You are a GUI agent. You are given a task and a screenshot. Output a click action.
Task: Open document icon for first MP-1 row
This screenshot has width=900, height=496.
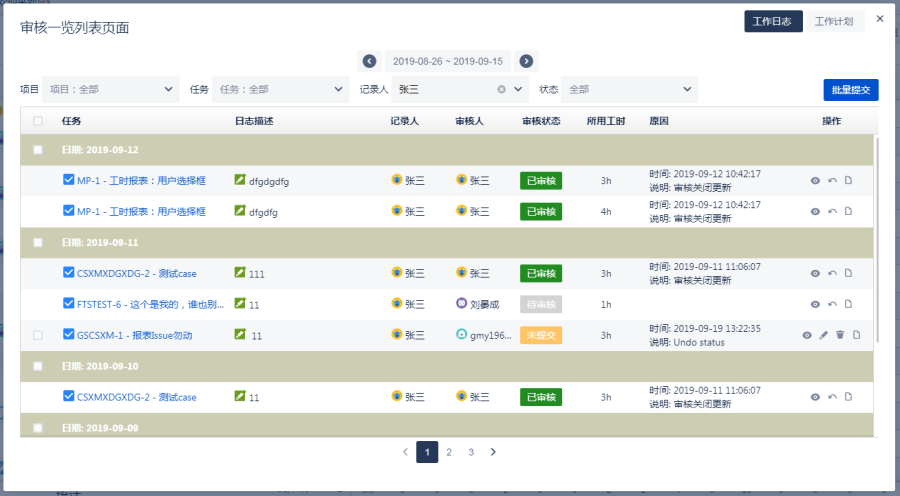click(x=848, y=181)
